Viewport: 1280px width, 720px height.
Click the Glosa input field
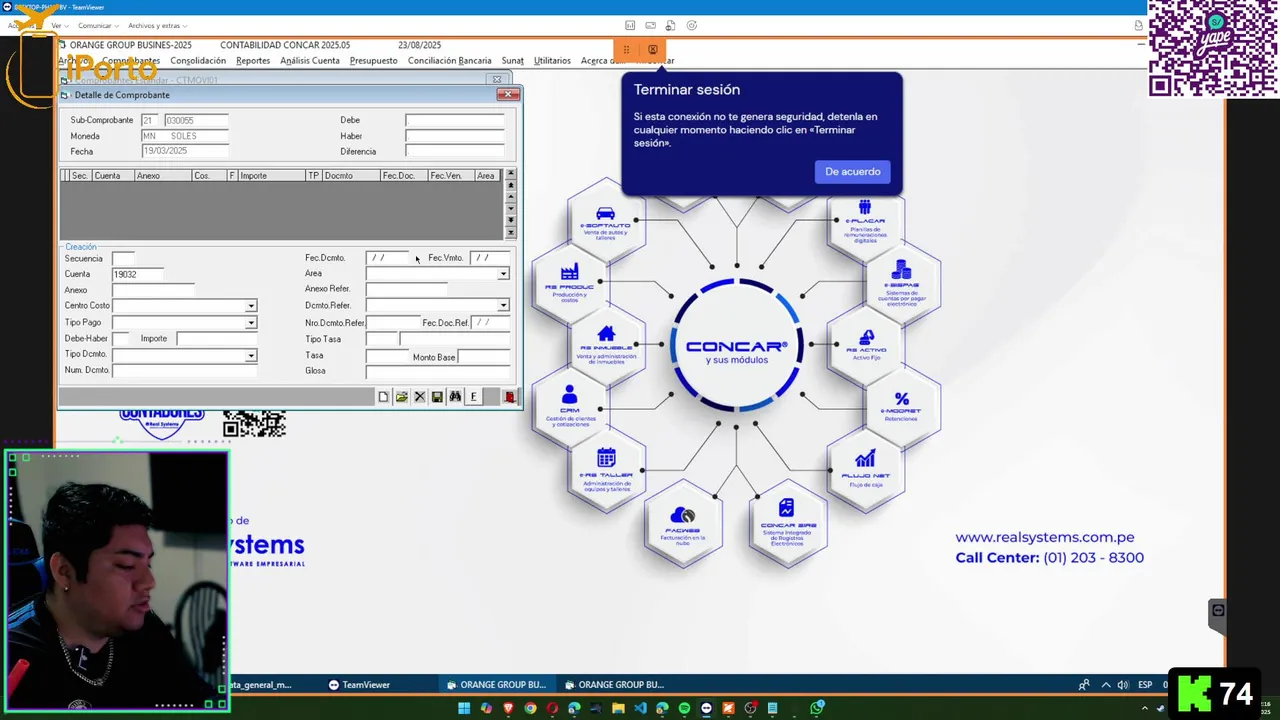(438, 371)
